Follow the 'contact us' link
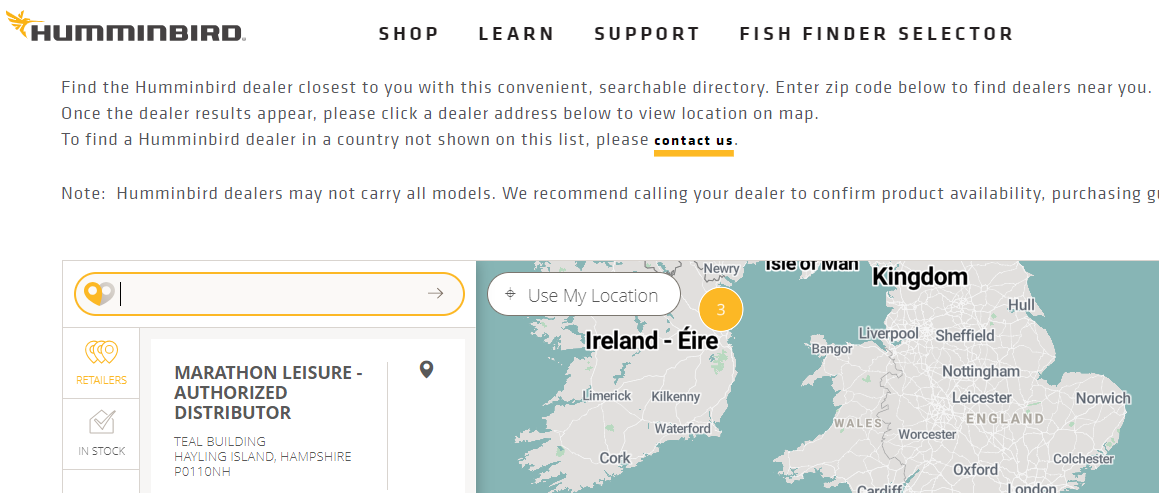 (x=693, y=141)
